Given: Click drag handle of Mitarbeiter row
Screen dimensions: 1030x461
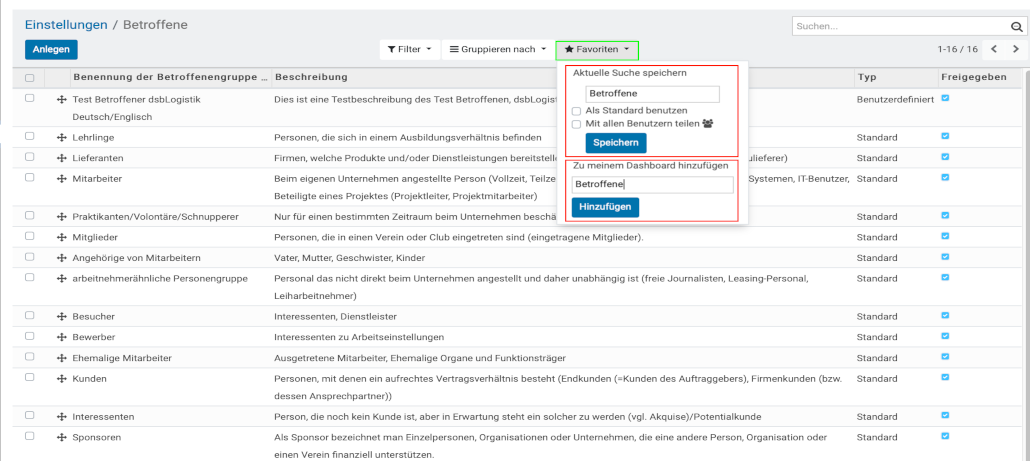Looking at the screenshot, I should 62,179.
